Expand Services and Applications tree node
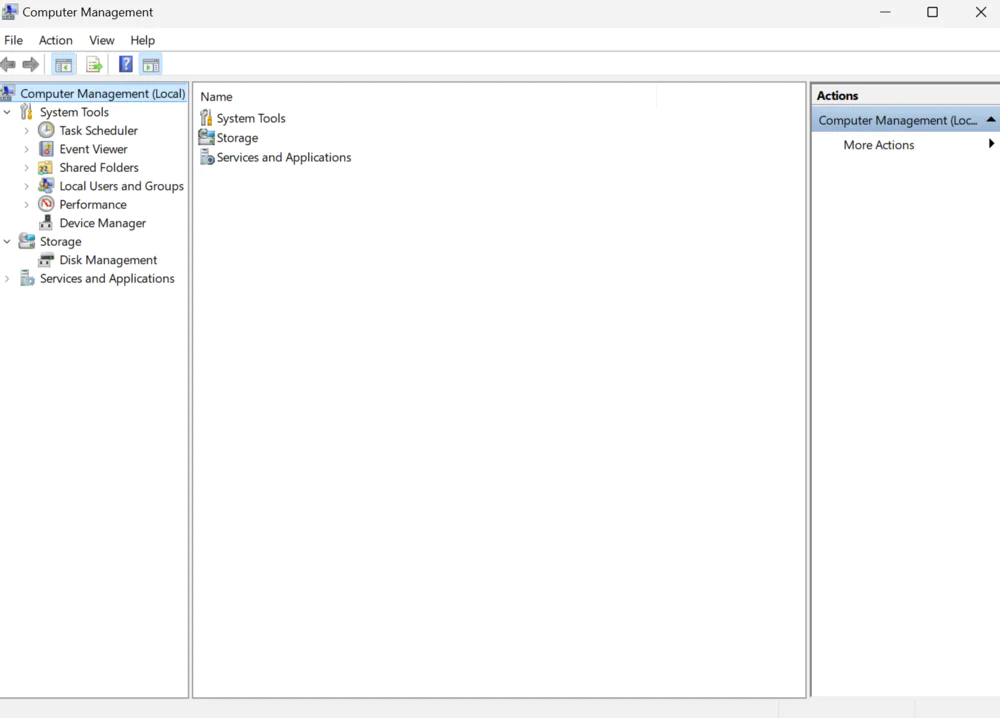The image size is (1000, 718). [x=8, y=279]
